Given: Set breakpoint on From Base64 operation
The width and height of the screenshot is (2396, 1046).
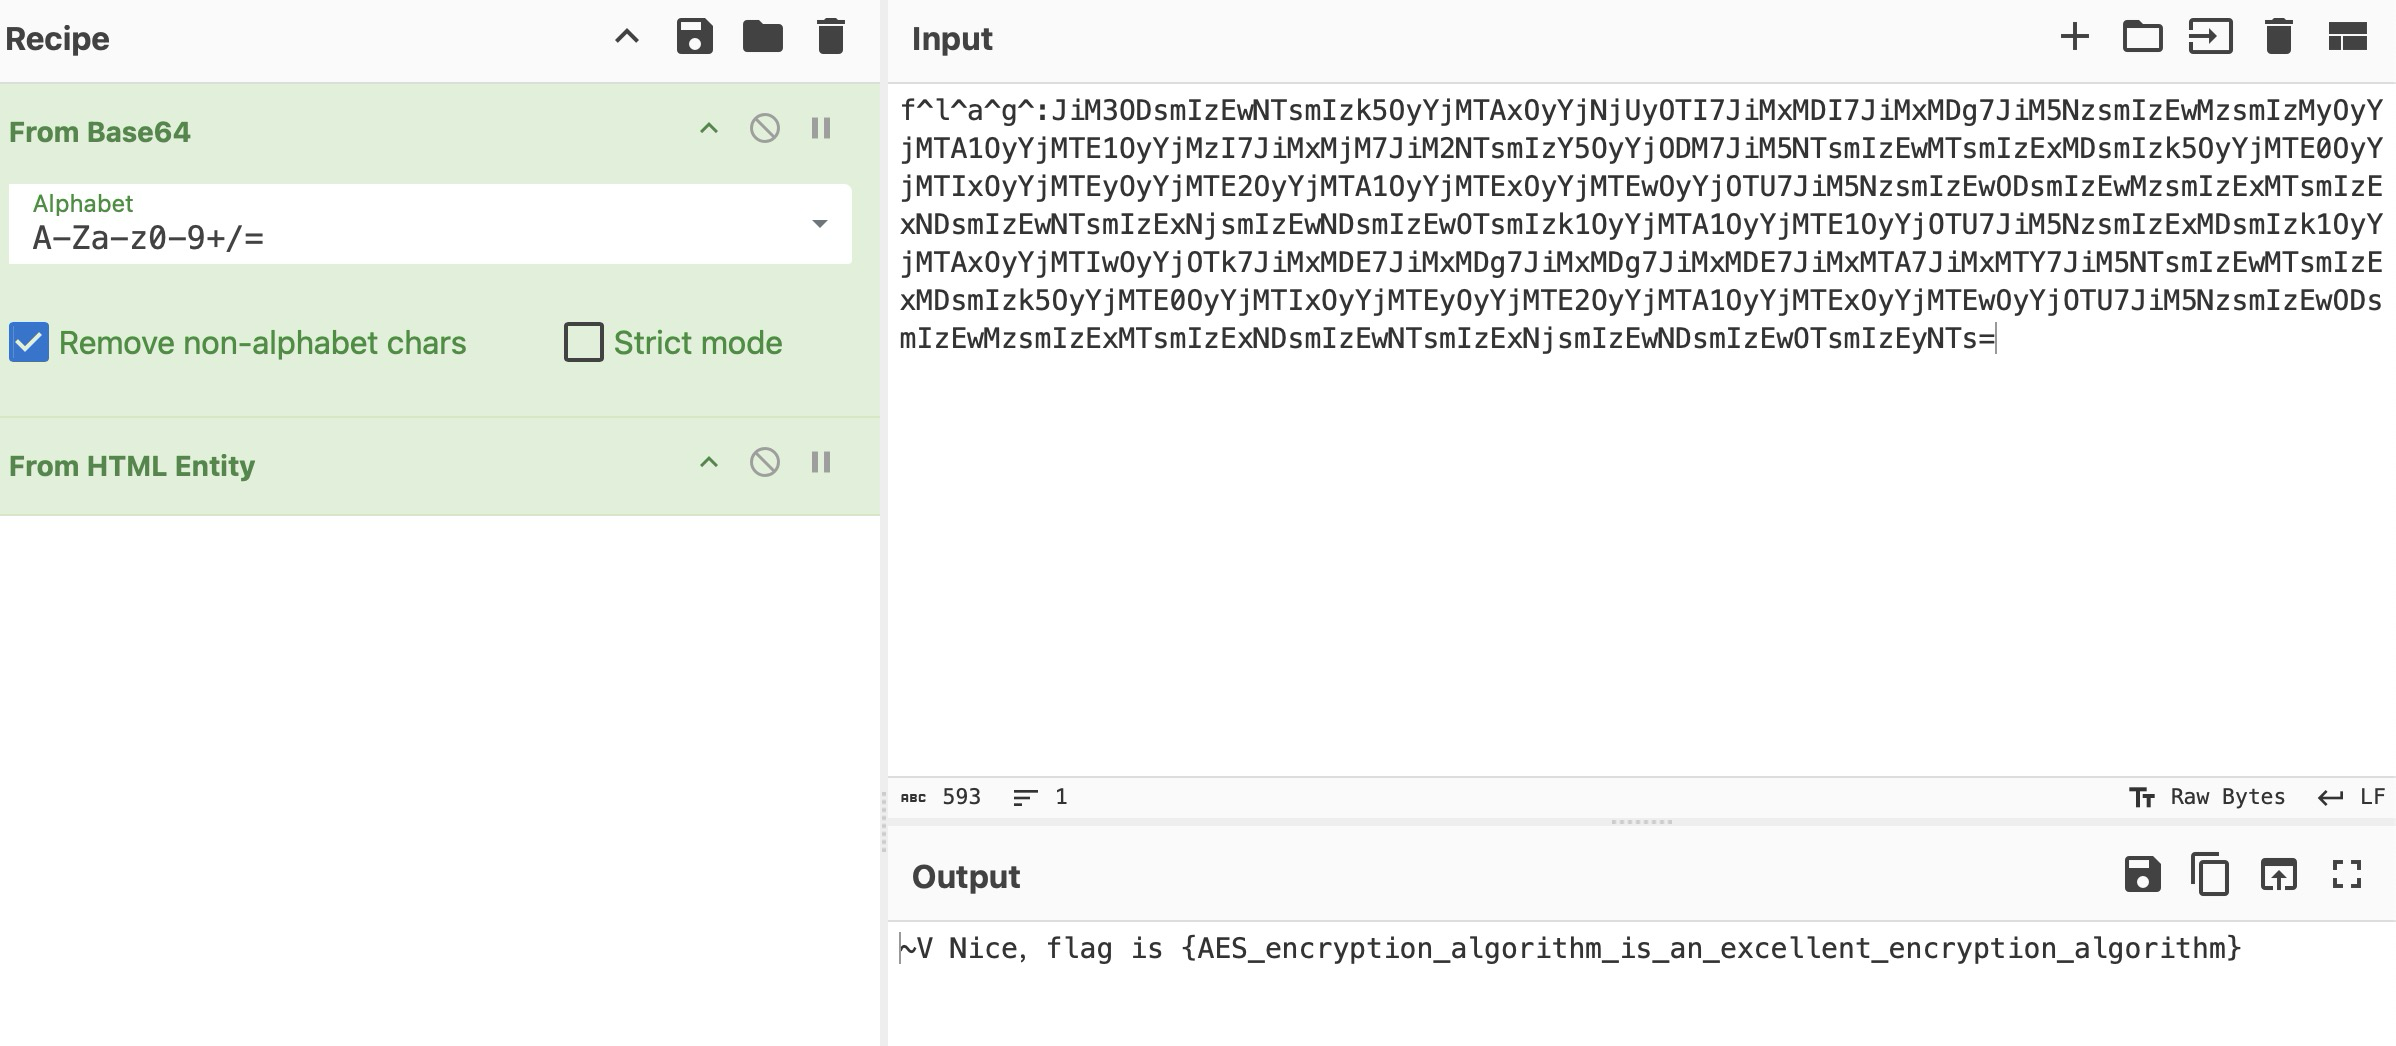Looking at the screenshot, I should point(821,128).
